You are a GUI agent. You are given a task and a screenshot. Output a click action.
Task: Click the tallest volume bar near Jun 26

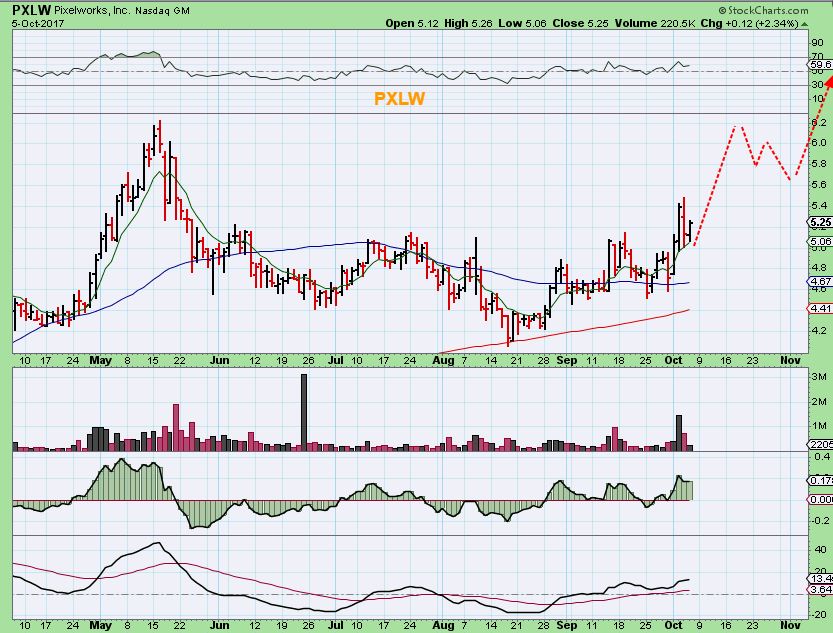(304, 413)
